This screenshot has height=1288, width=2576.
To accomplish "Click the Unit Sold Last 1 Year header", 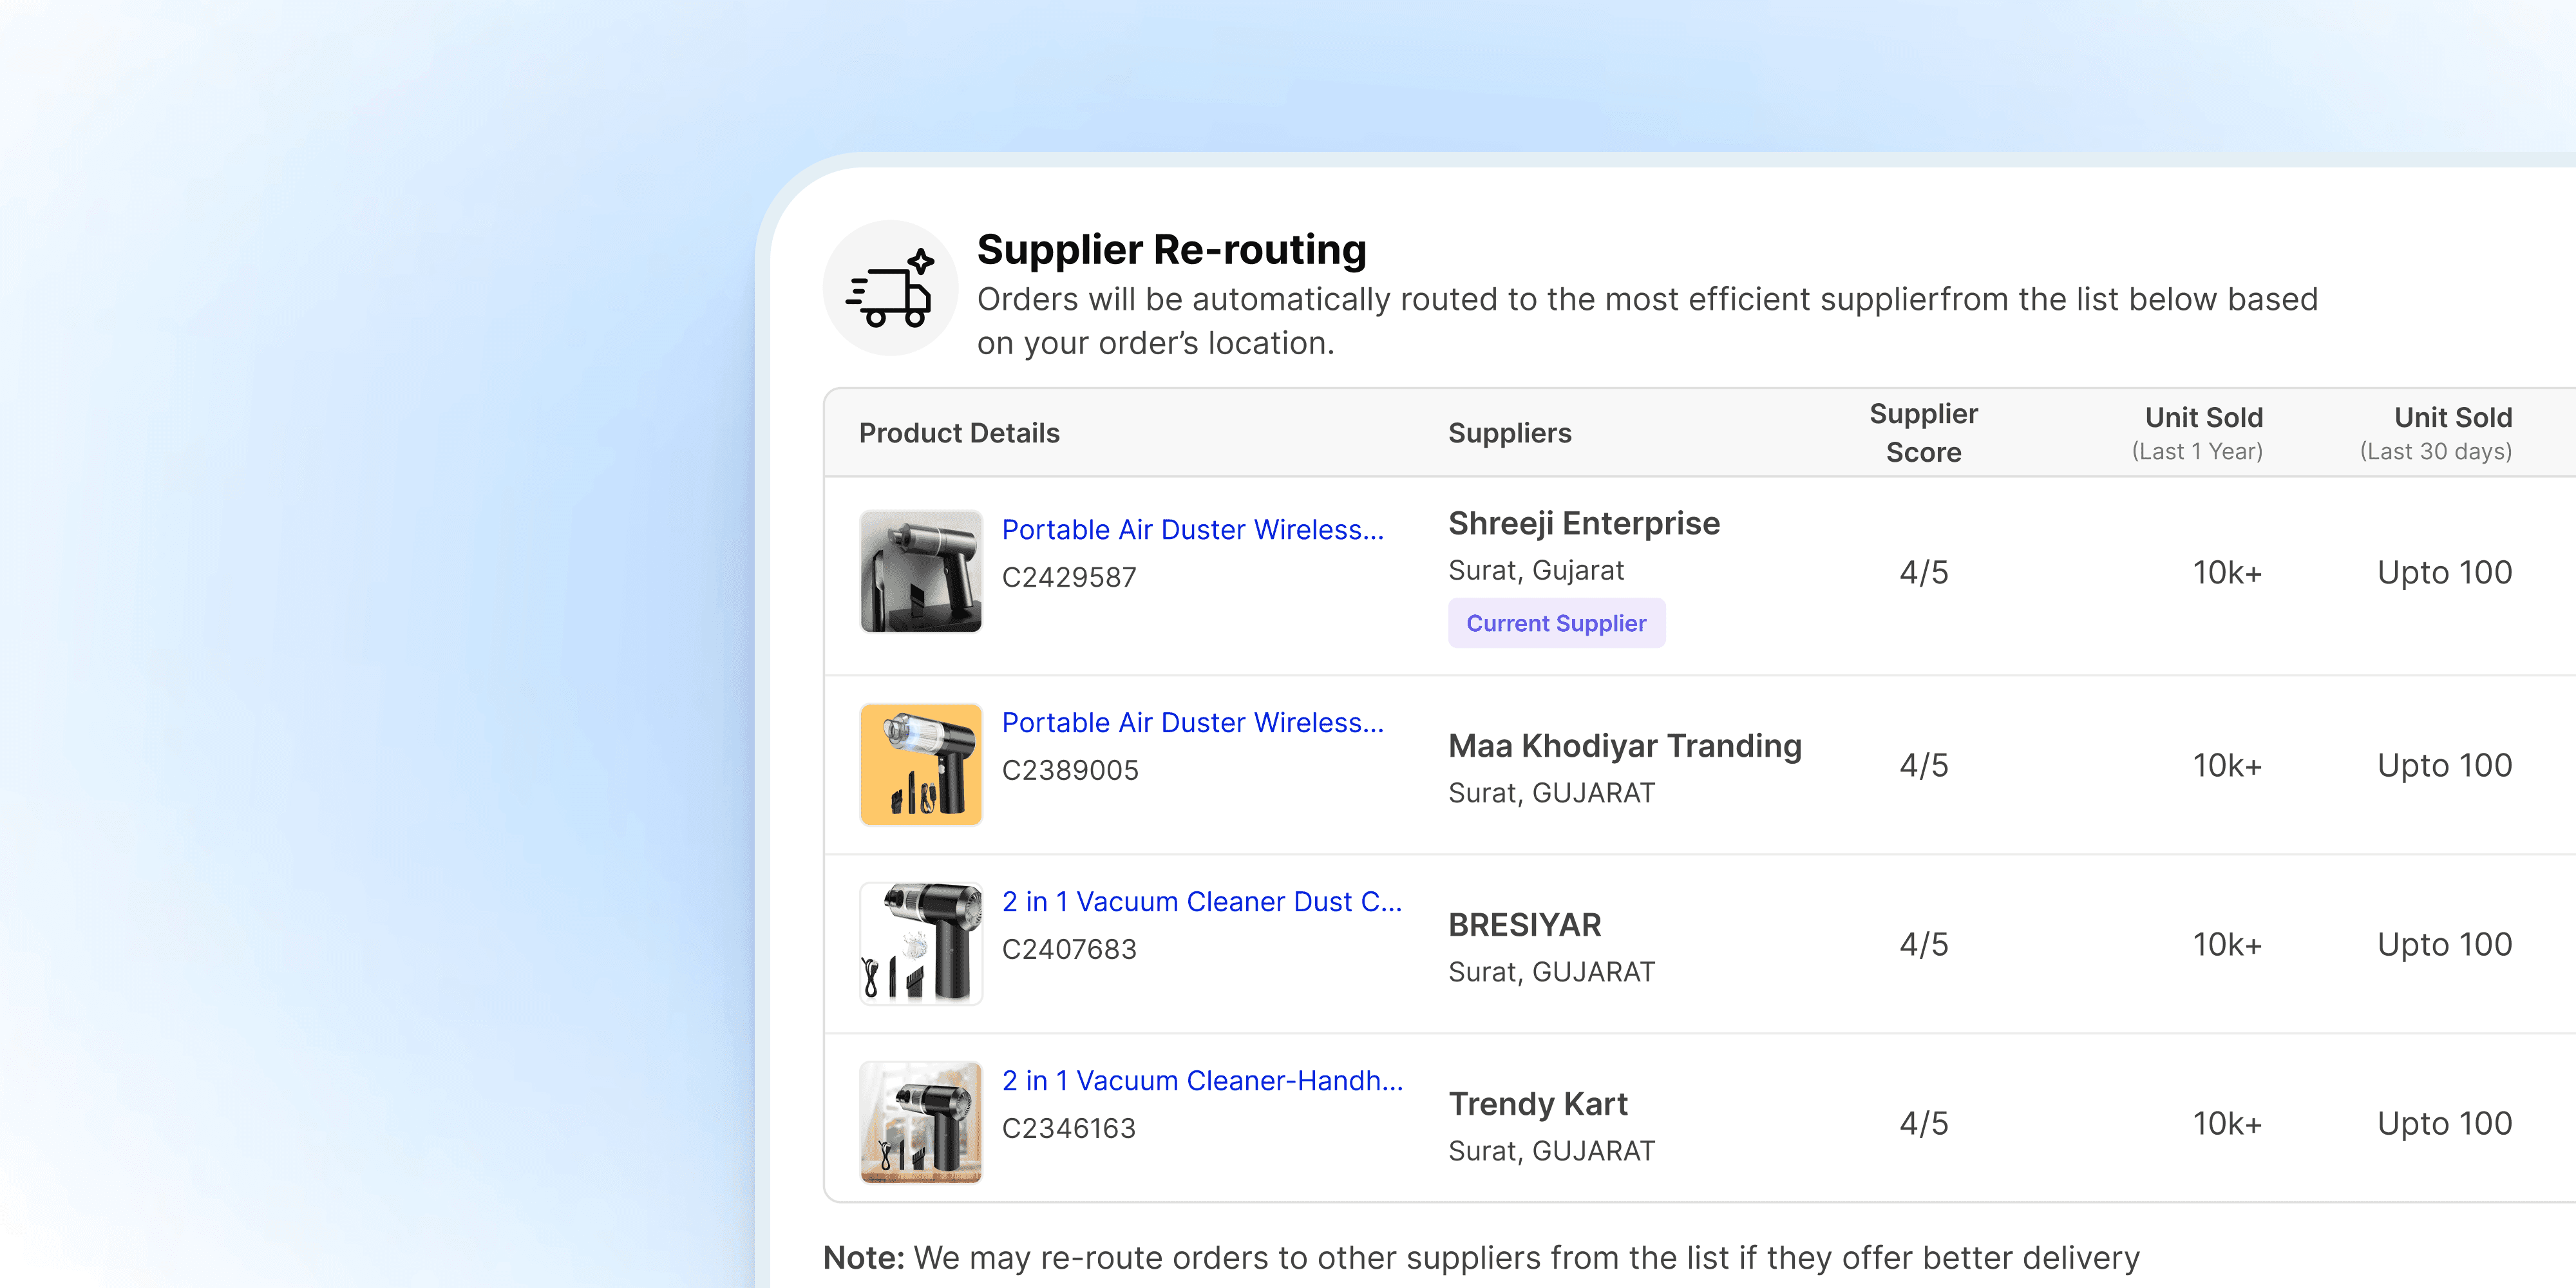I will 2198,433.
